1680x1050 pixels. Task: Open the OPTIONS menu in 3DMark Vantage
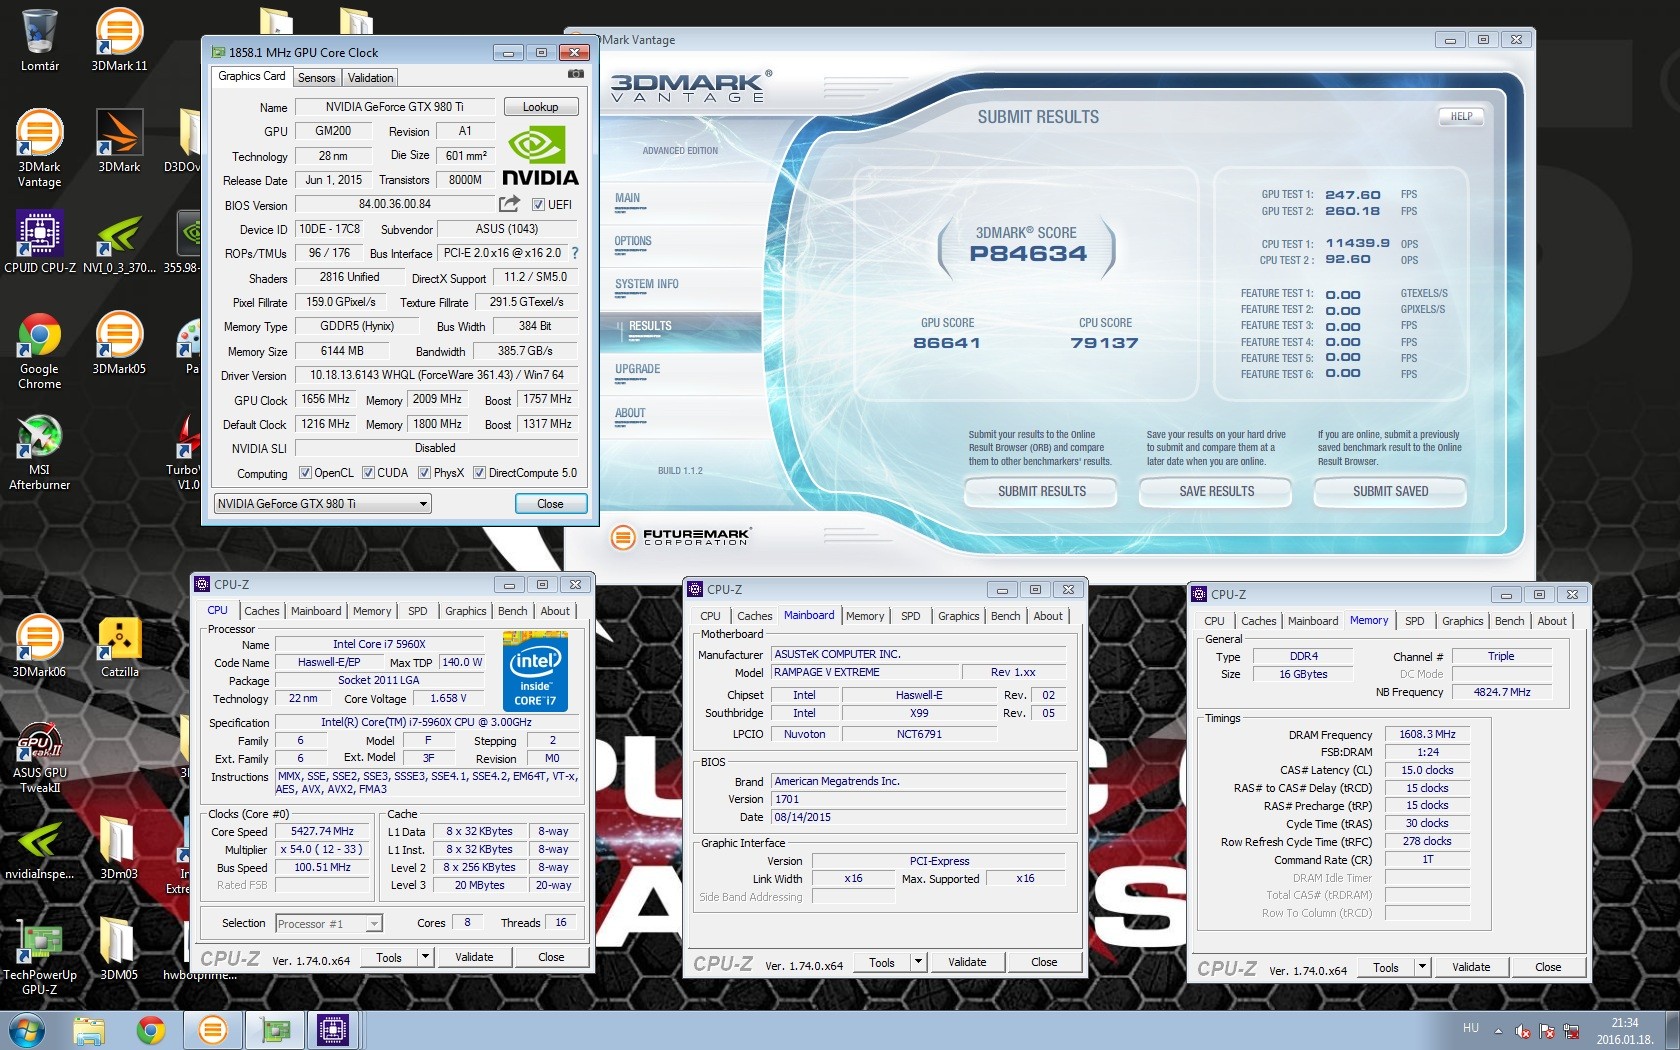(x=633, y=241)
